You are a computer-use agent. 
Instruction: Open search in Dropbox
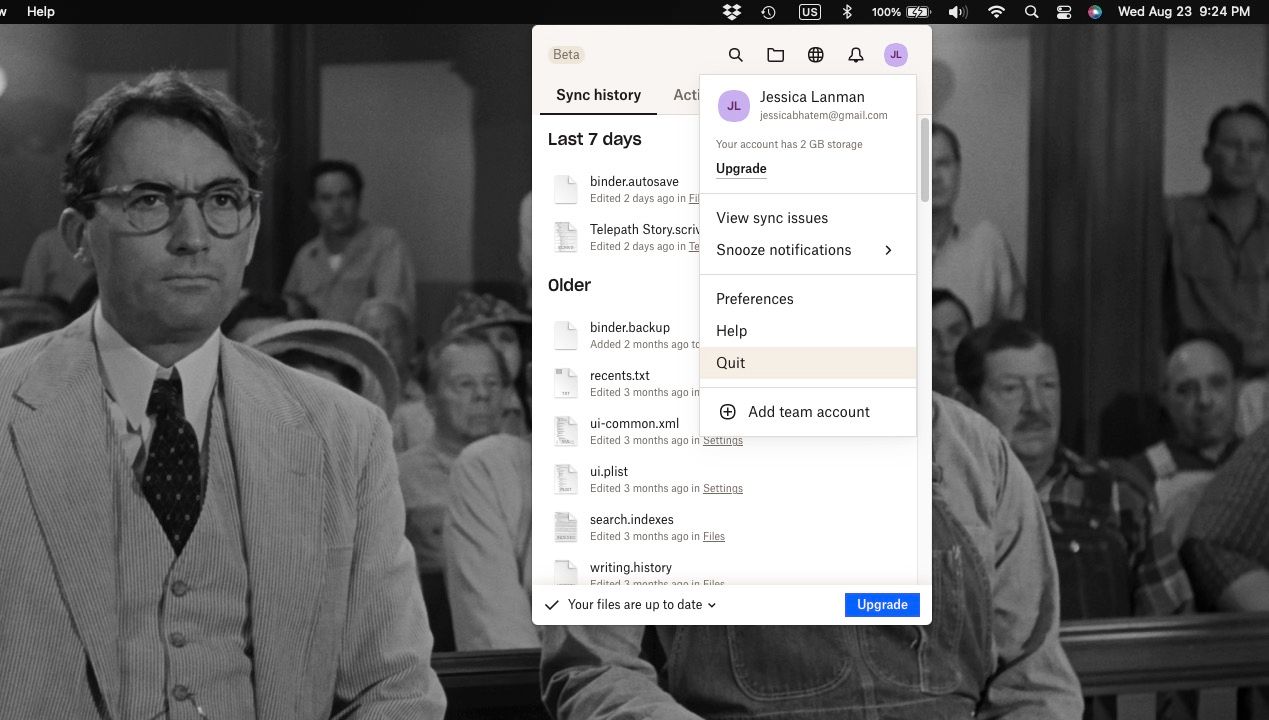(x=735, y=55)
